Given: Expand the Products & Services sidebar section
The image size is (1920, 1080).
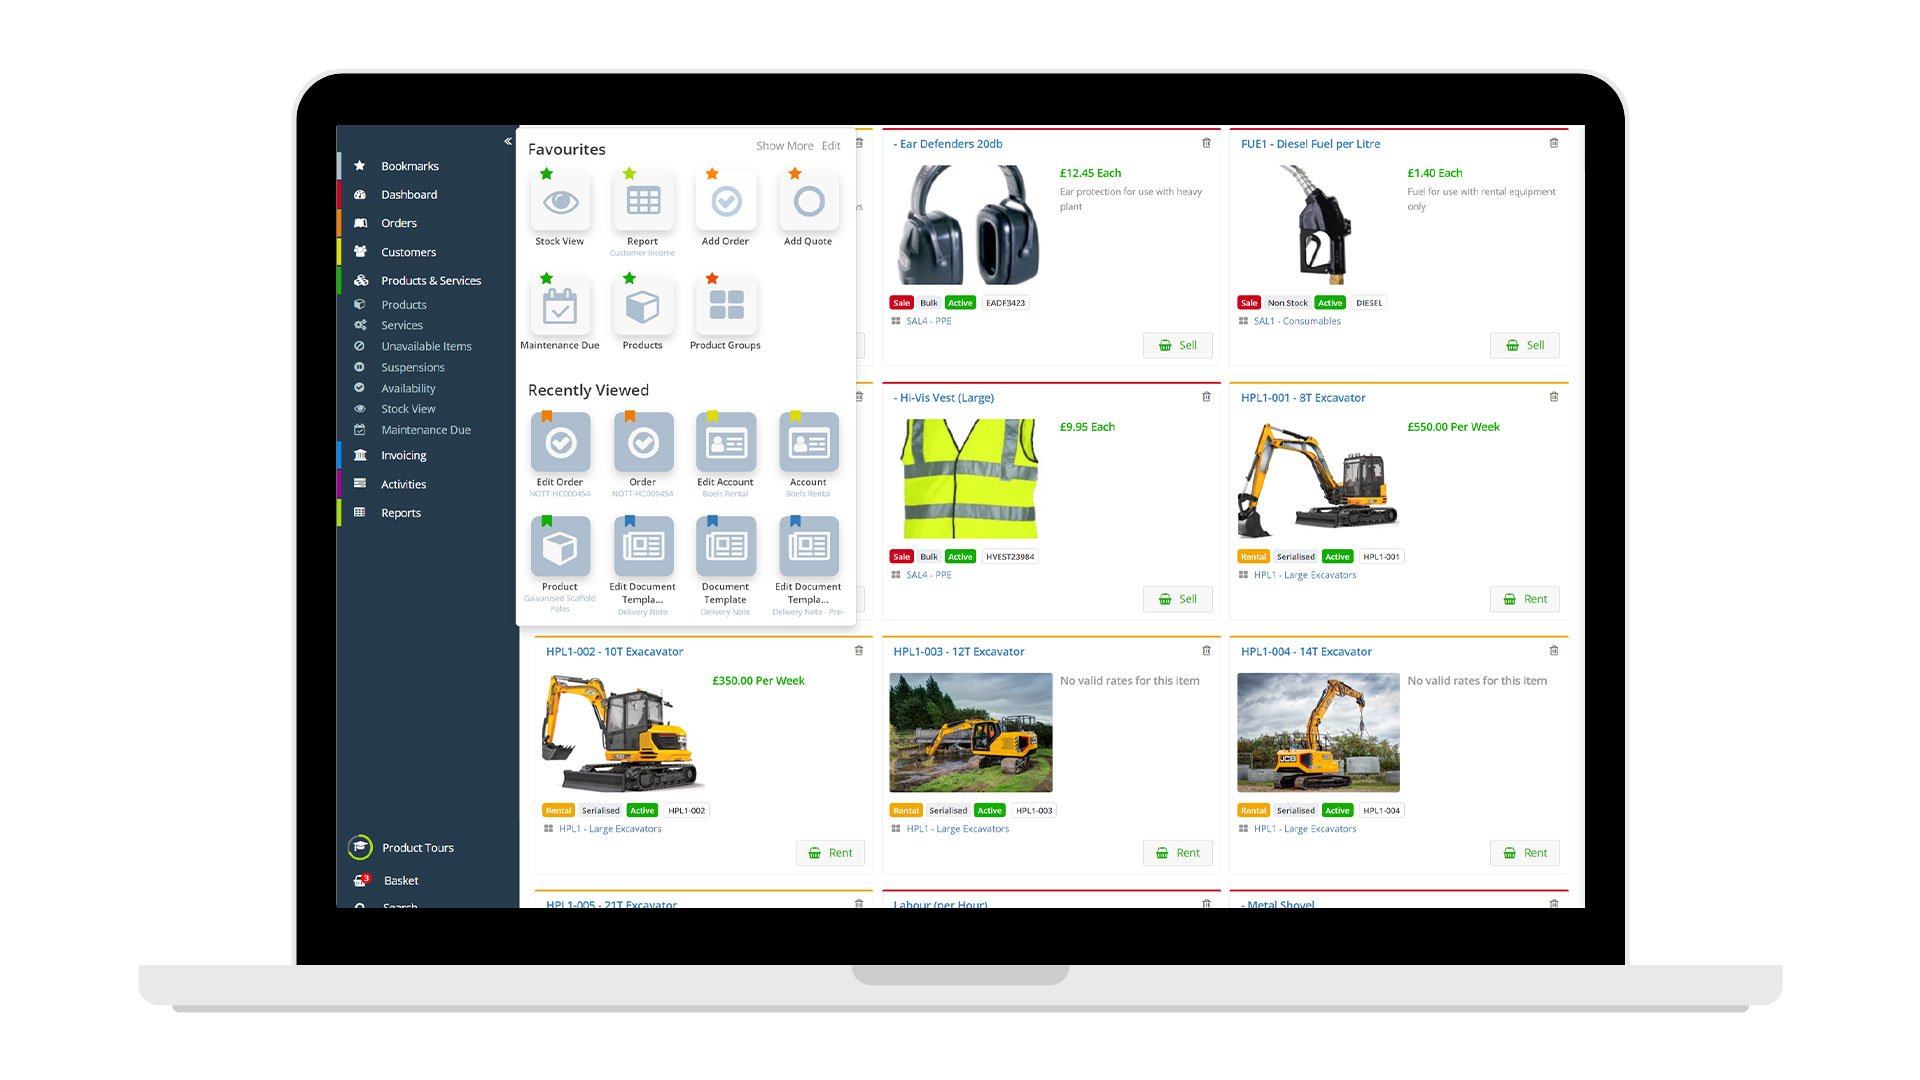Looking at the screenshot, I should 431,280.
